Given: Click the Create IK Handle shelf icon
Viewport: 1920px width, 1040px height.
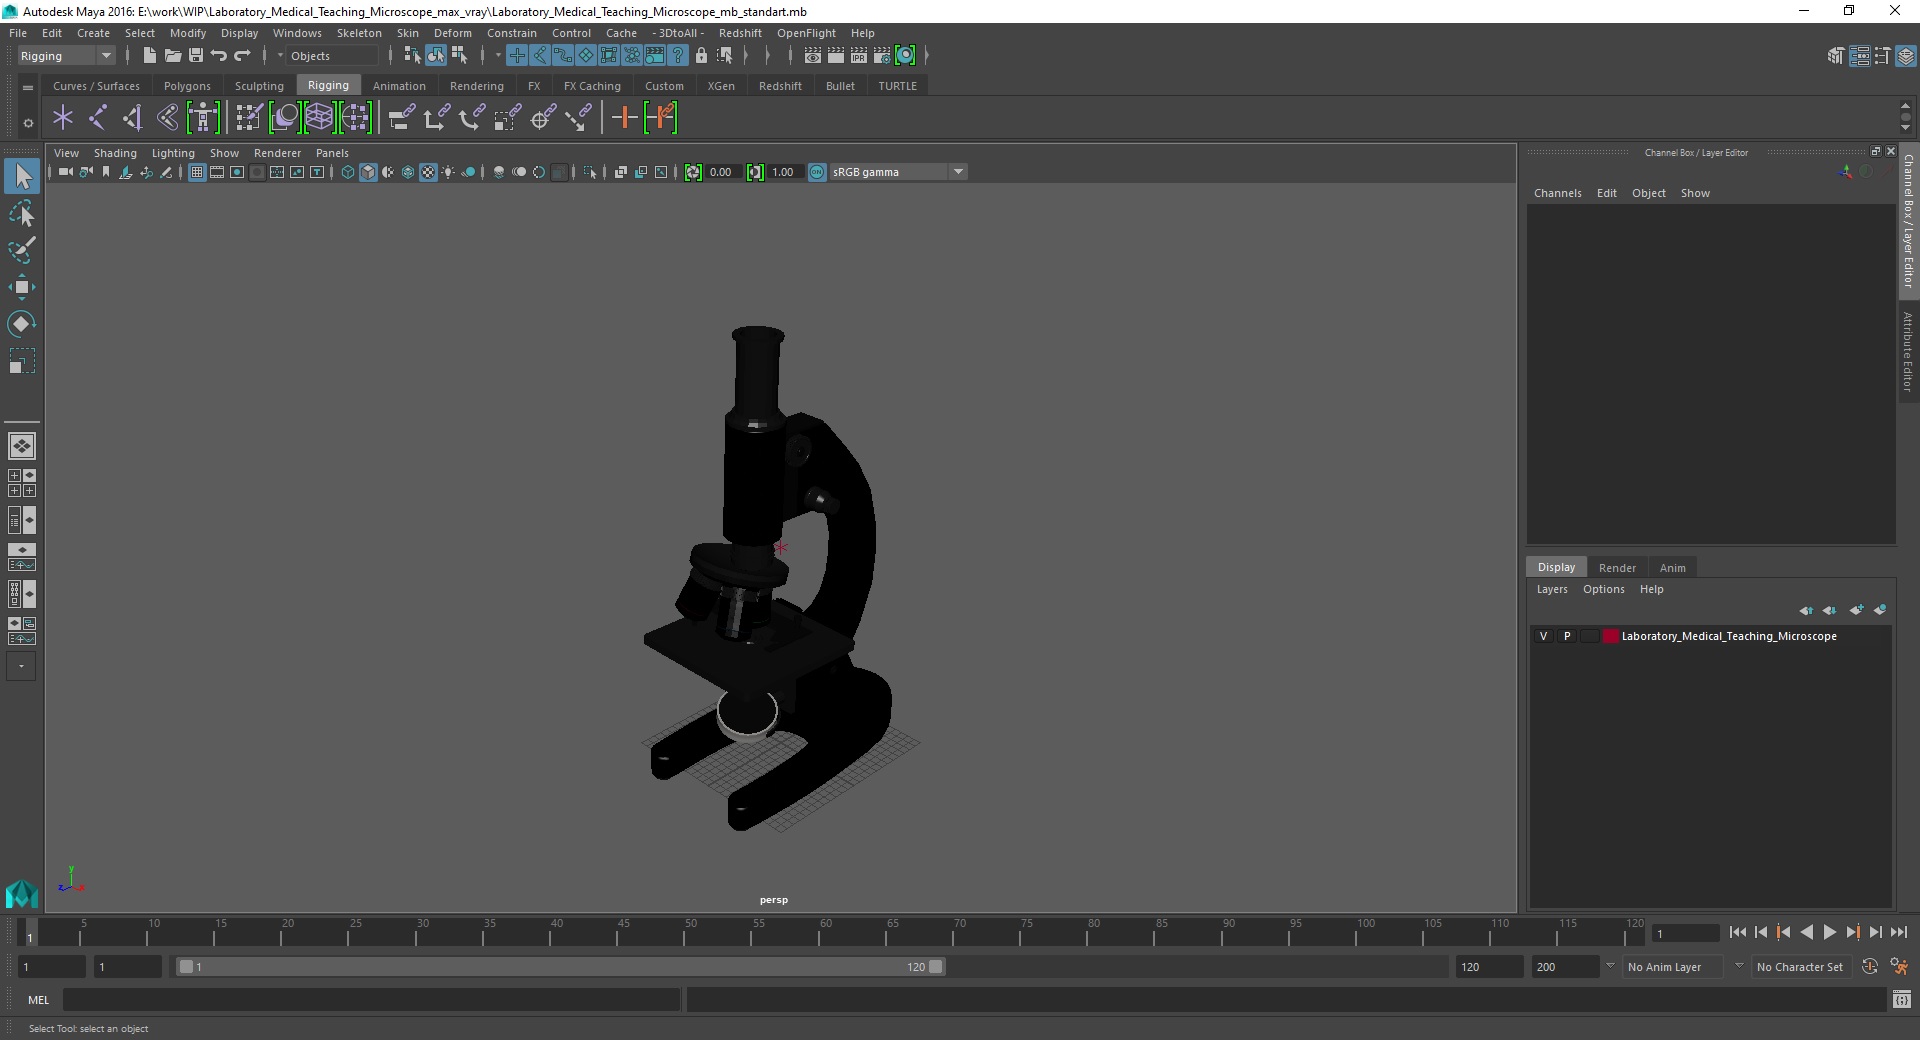Looking at the screenshot, I should pyautogui.click(x=133, y=118).
